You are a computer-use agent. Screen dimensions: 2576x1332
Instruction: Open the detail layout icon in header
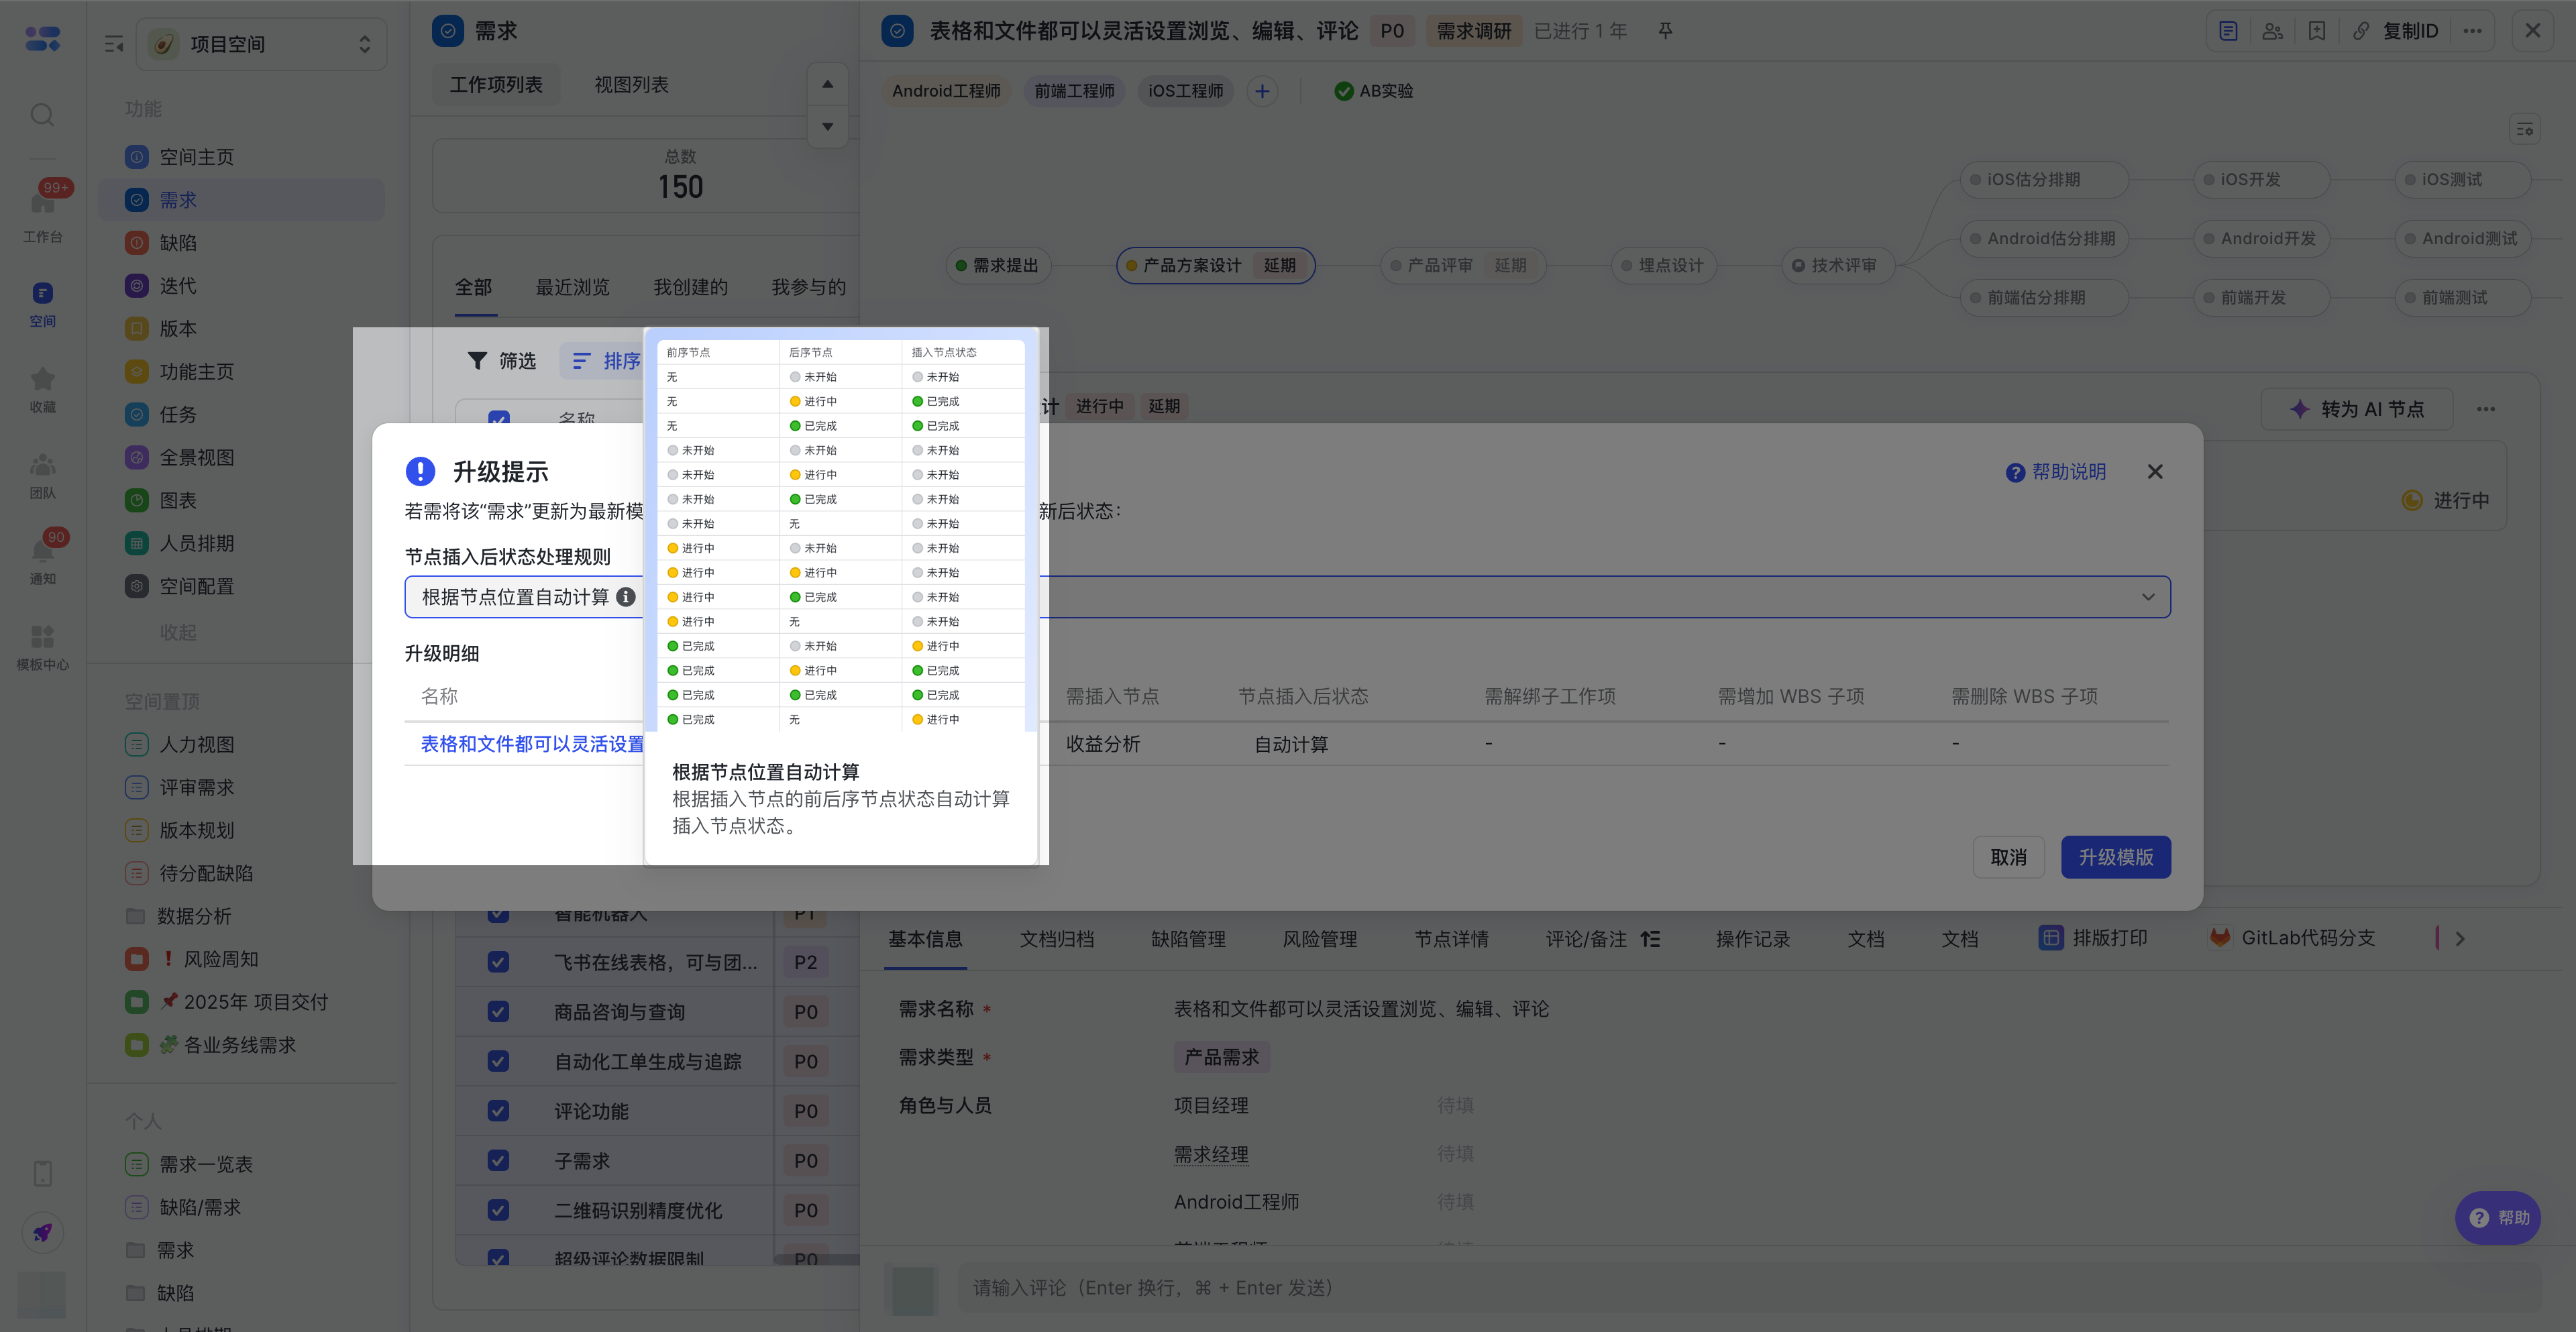point(2228,31)
